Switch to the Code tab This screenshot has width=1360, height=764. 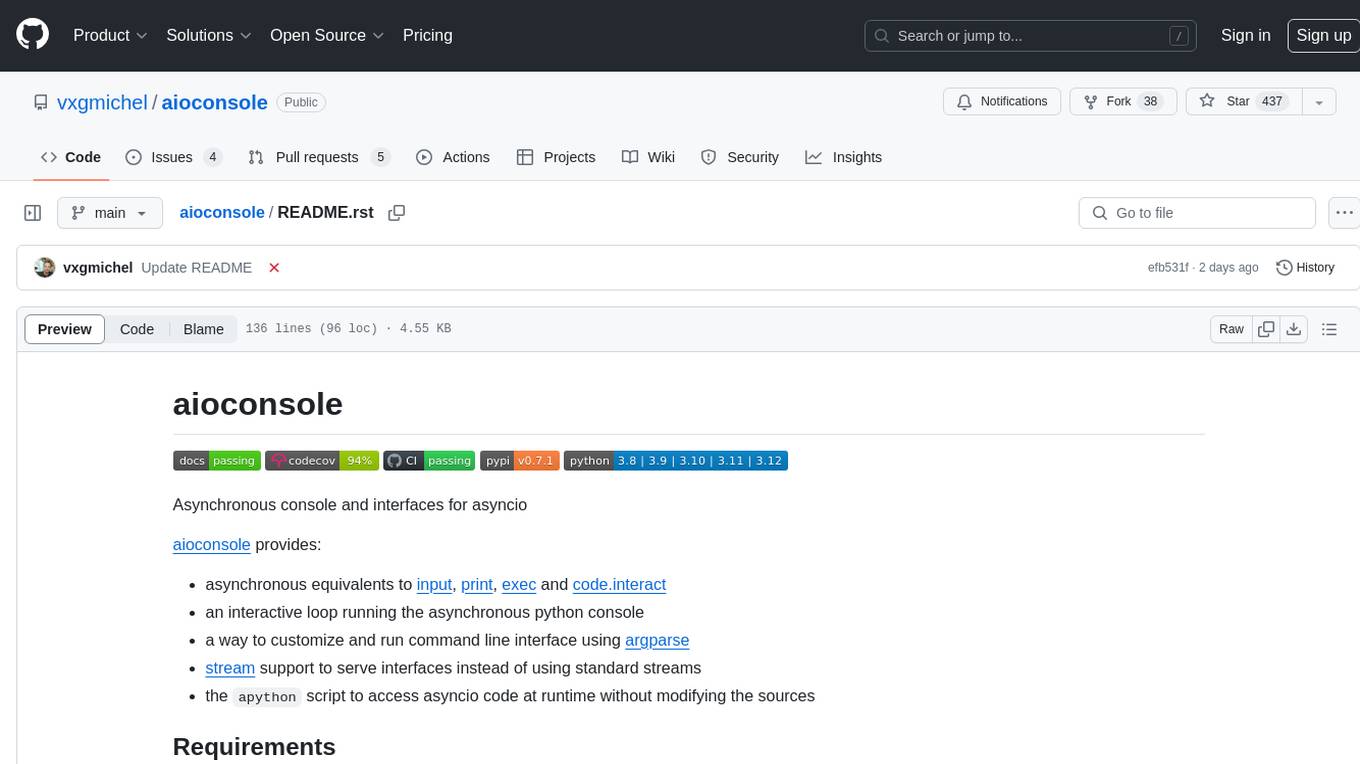click(x=70, y=157)
